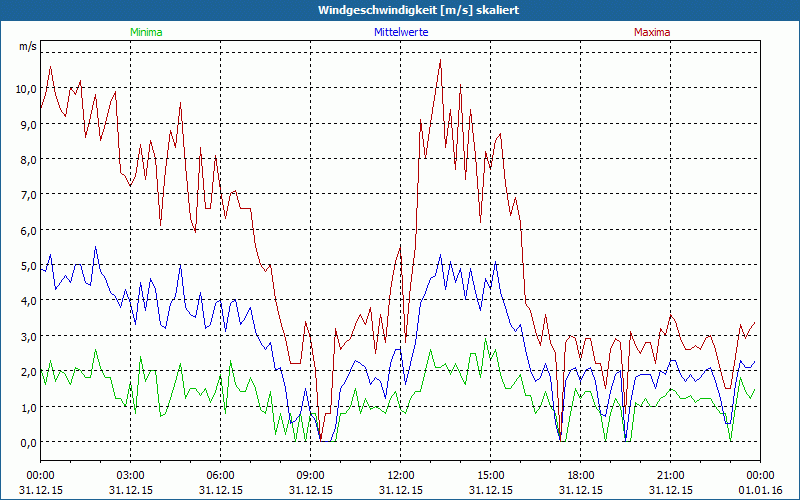Click the chart title 'Windgeschwindigkeit [m/s] skaliert'
Image resolution: width=800 pixels, height=500 pixels.
coord(418,10)
